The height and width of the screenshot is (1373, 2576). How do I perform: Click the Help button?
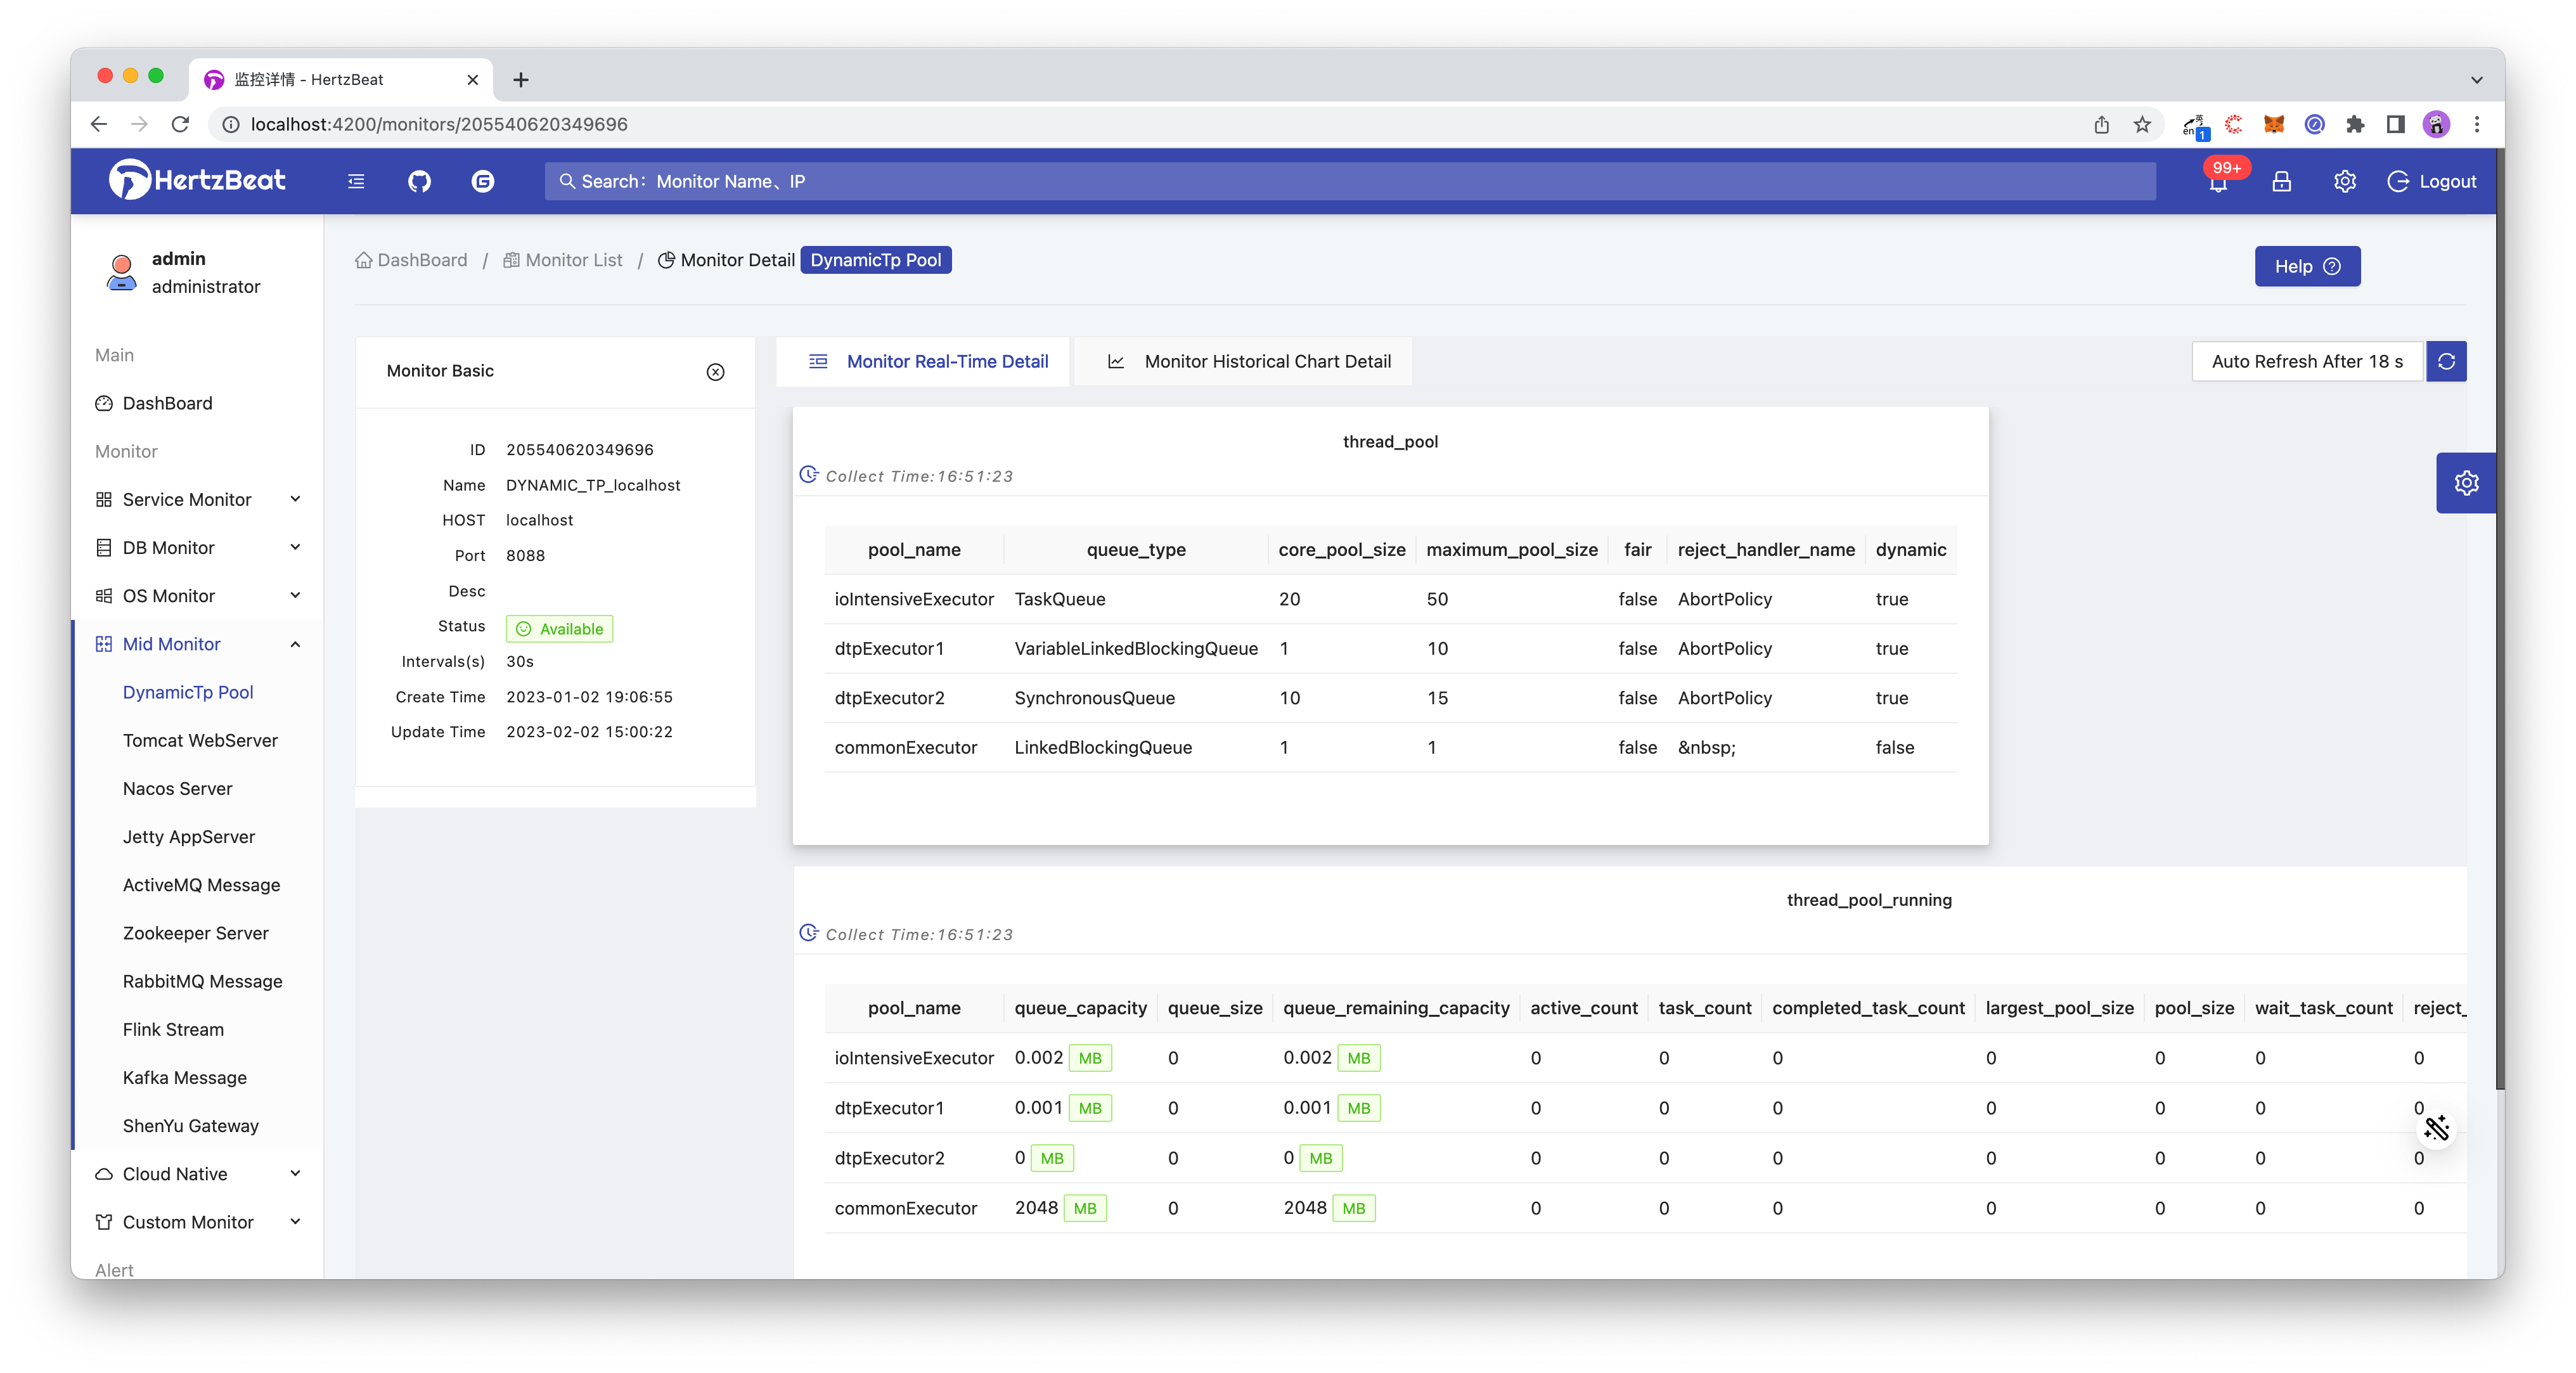coord(2307,266)
